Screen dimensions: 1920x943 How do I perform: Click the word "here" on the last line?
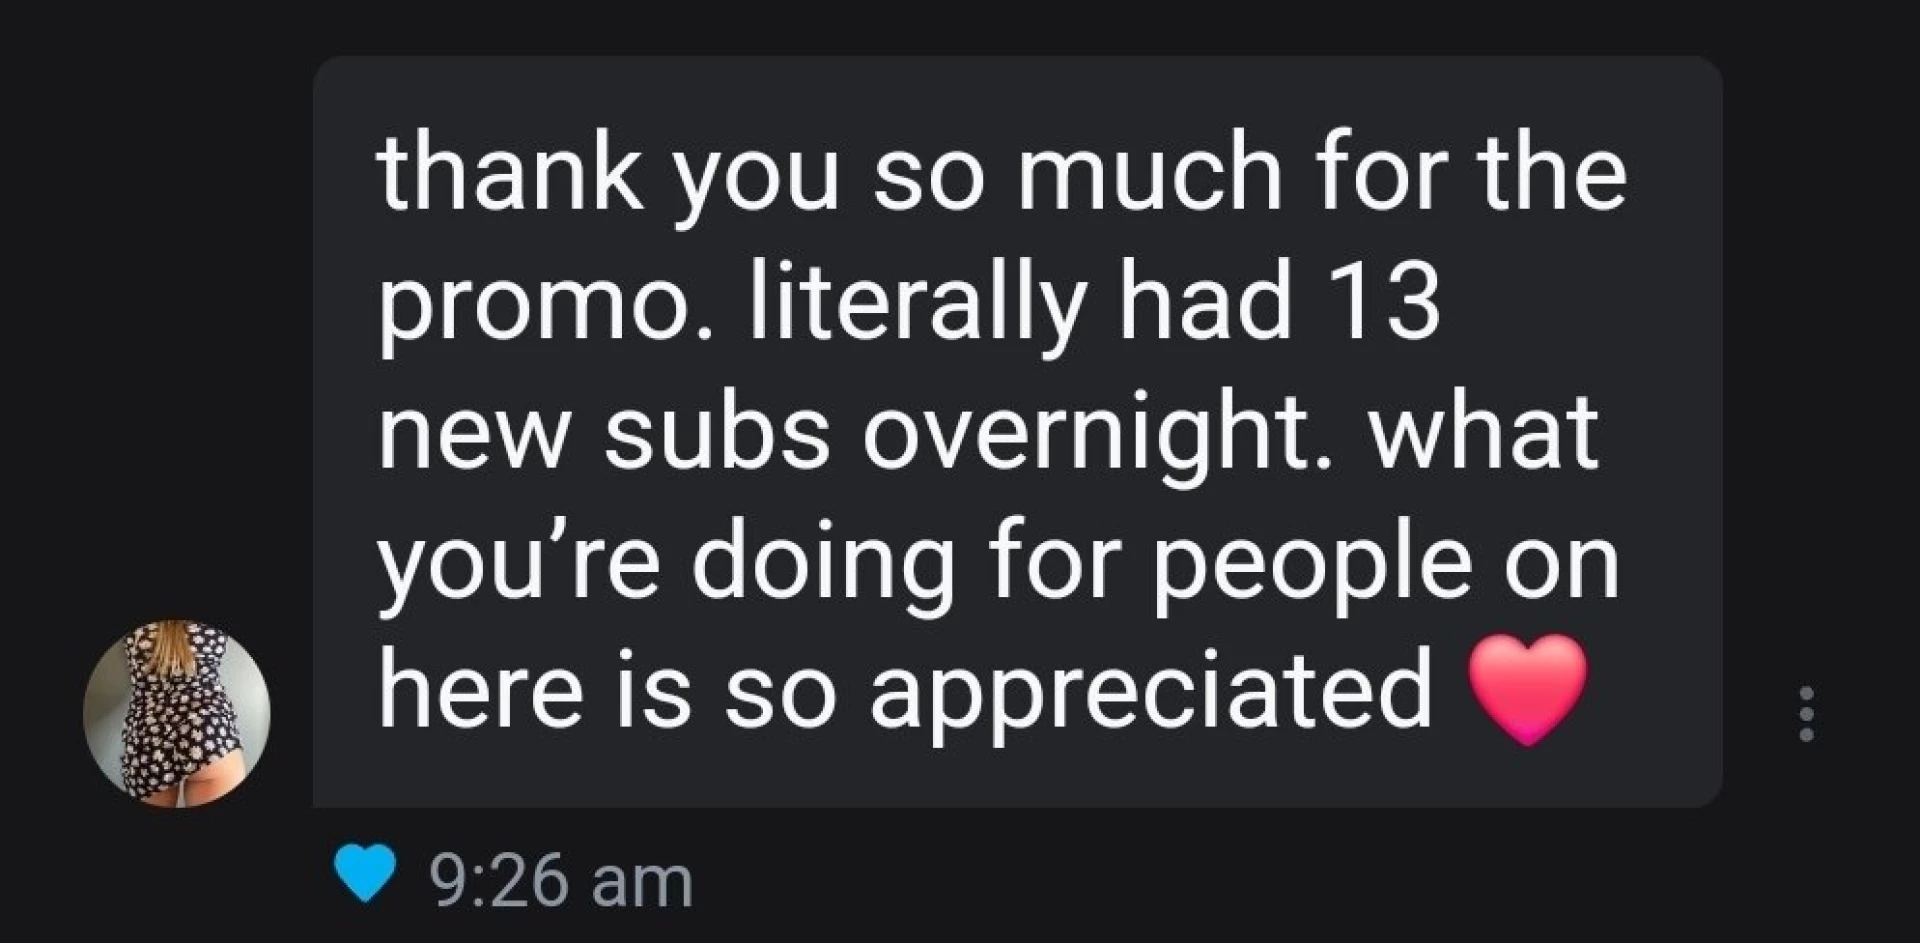pyautogui.click(x=480, y=693)
